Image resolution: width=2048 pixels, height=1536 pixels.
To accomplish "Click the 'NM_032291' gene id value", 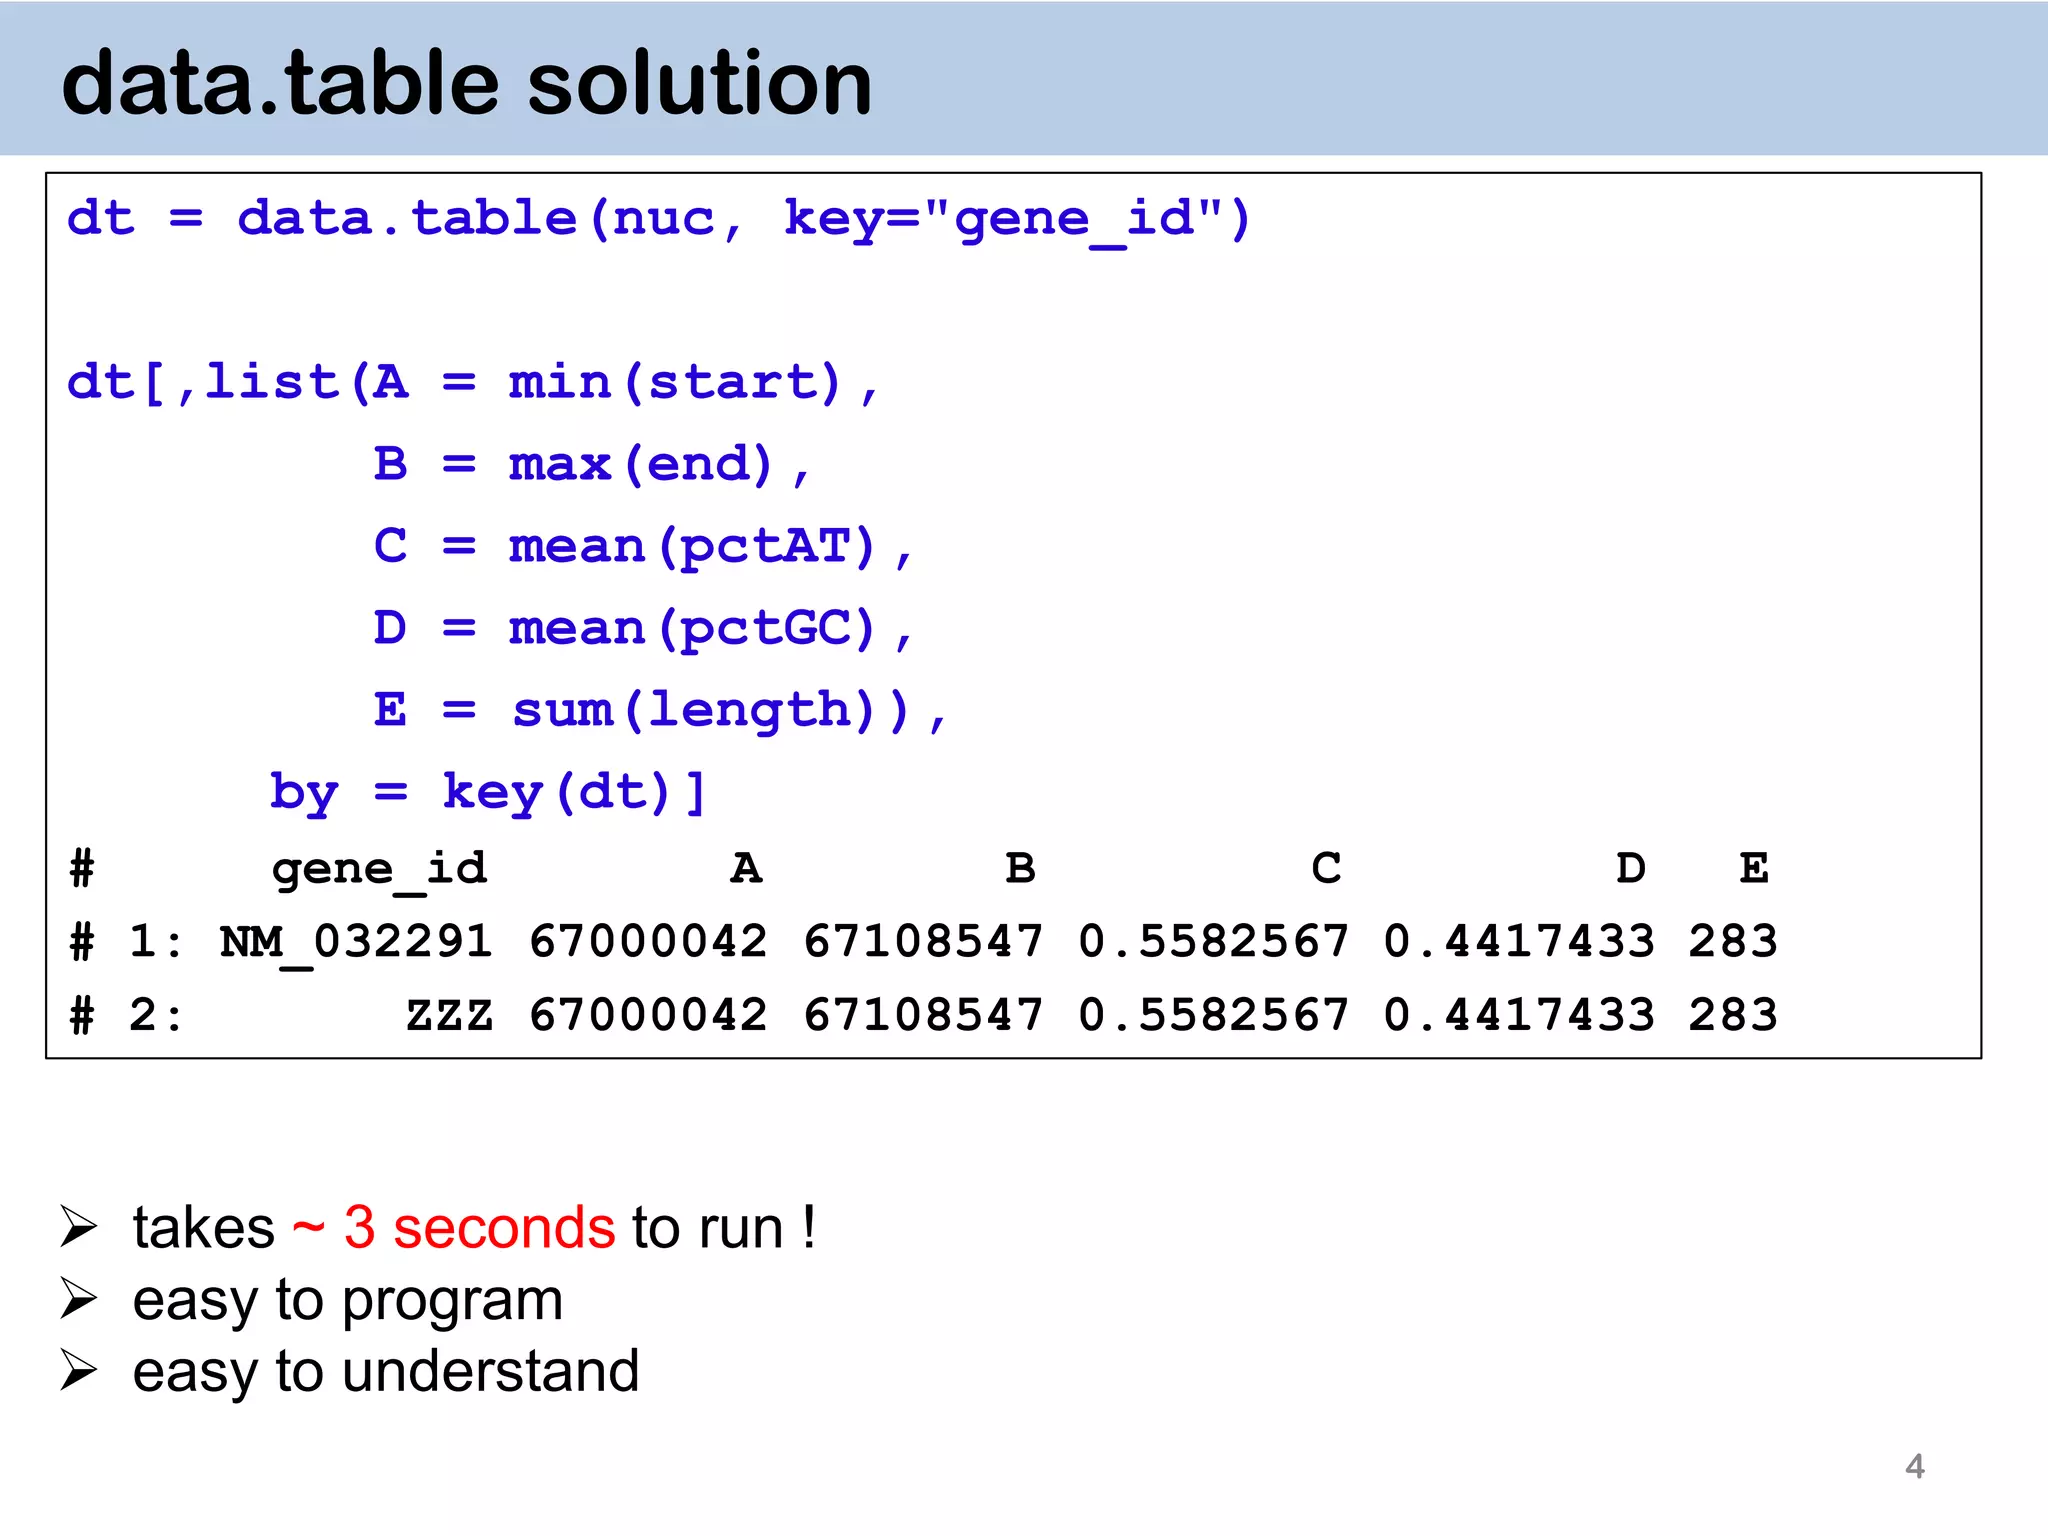I will [356, 944].
